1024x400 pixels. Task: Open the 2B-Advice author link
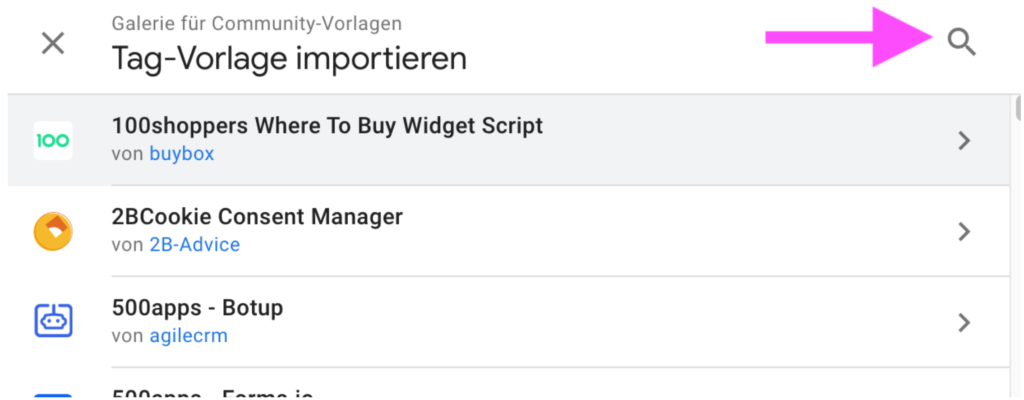(194, 245)
